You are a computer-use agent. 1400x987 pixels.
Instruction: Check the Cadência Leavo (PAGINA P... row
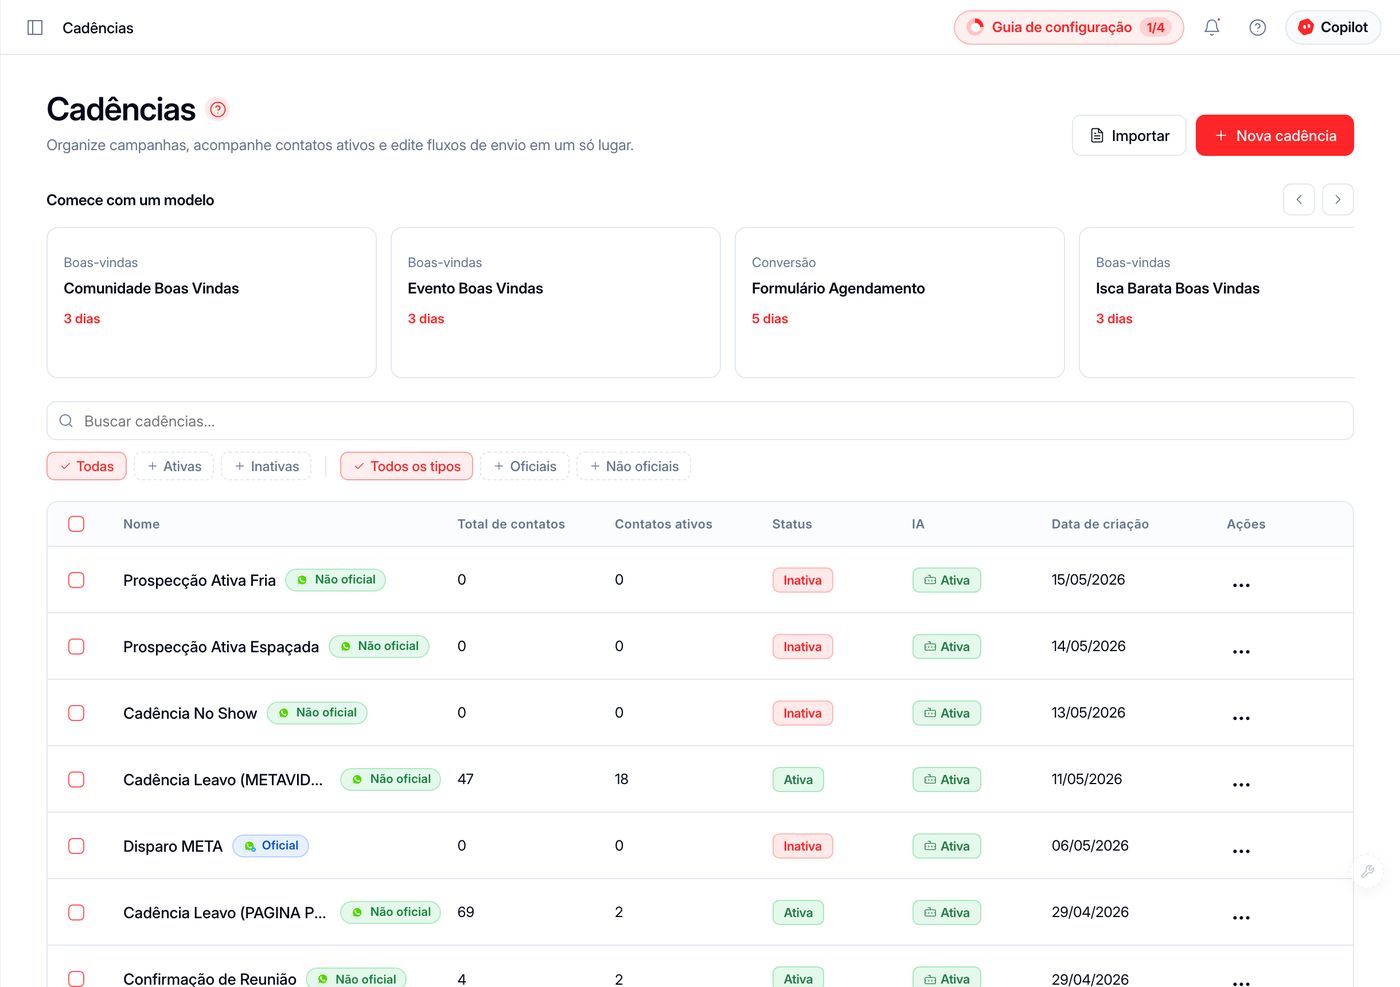tap(76, 913)
